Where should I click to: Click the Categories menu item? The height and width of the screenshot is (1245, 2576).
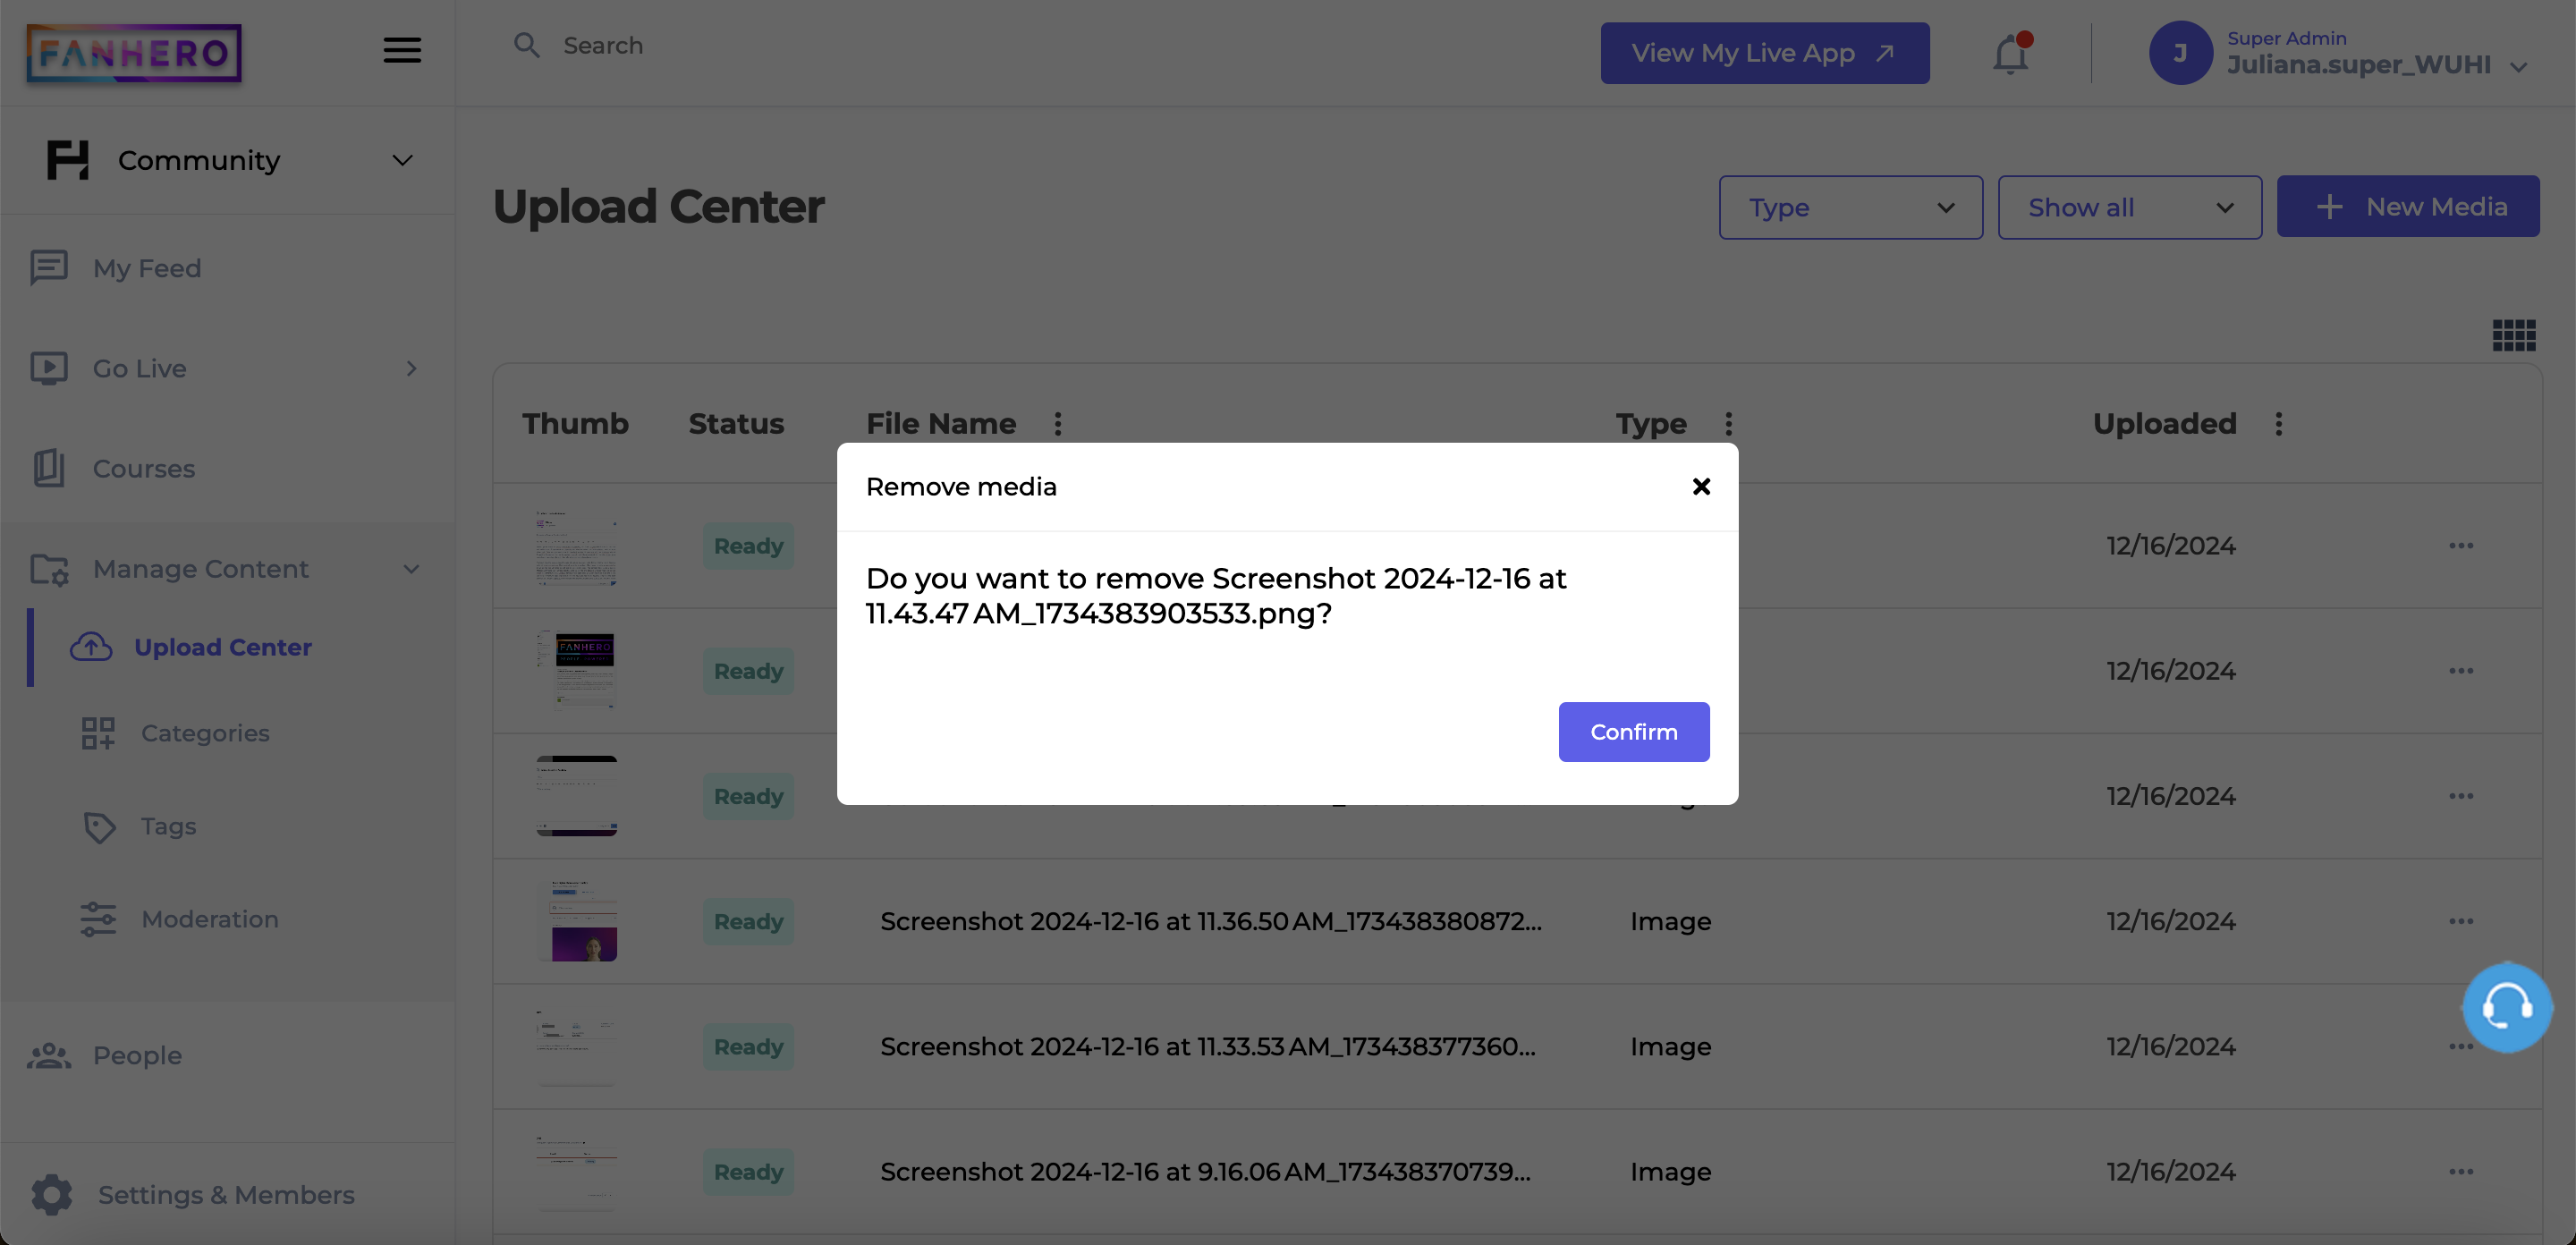pyautogui.click(x=204, y=733)
